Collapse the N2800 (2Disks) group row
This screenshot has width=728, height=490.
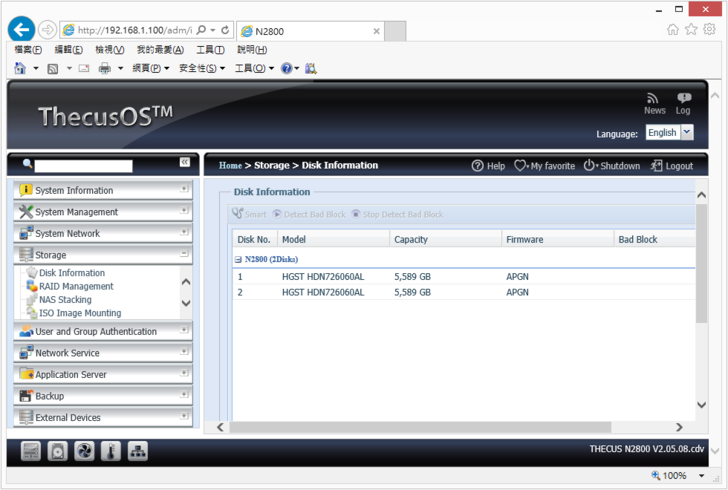click(x=238, y=259)
